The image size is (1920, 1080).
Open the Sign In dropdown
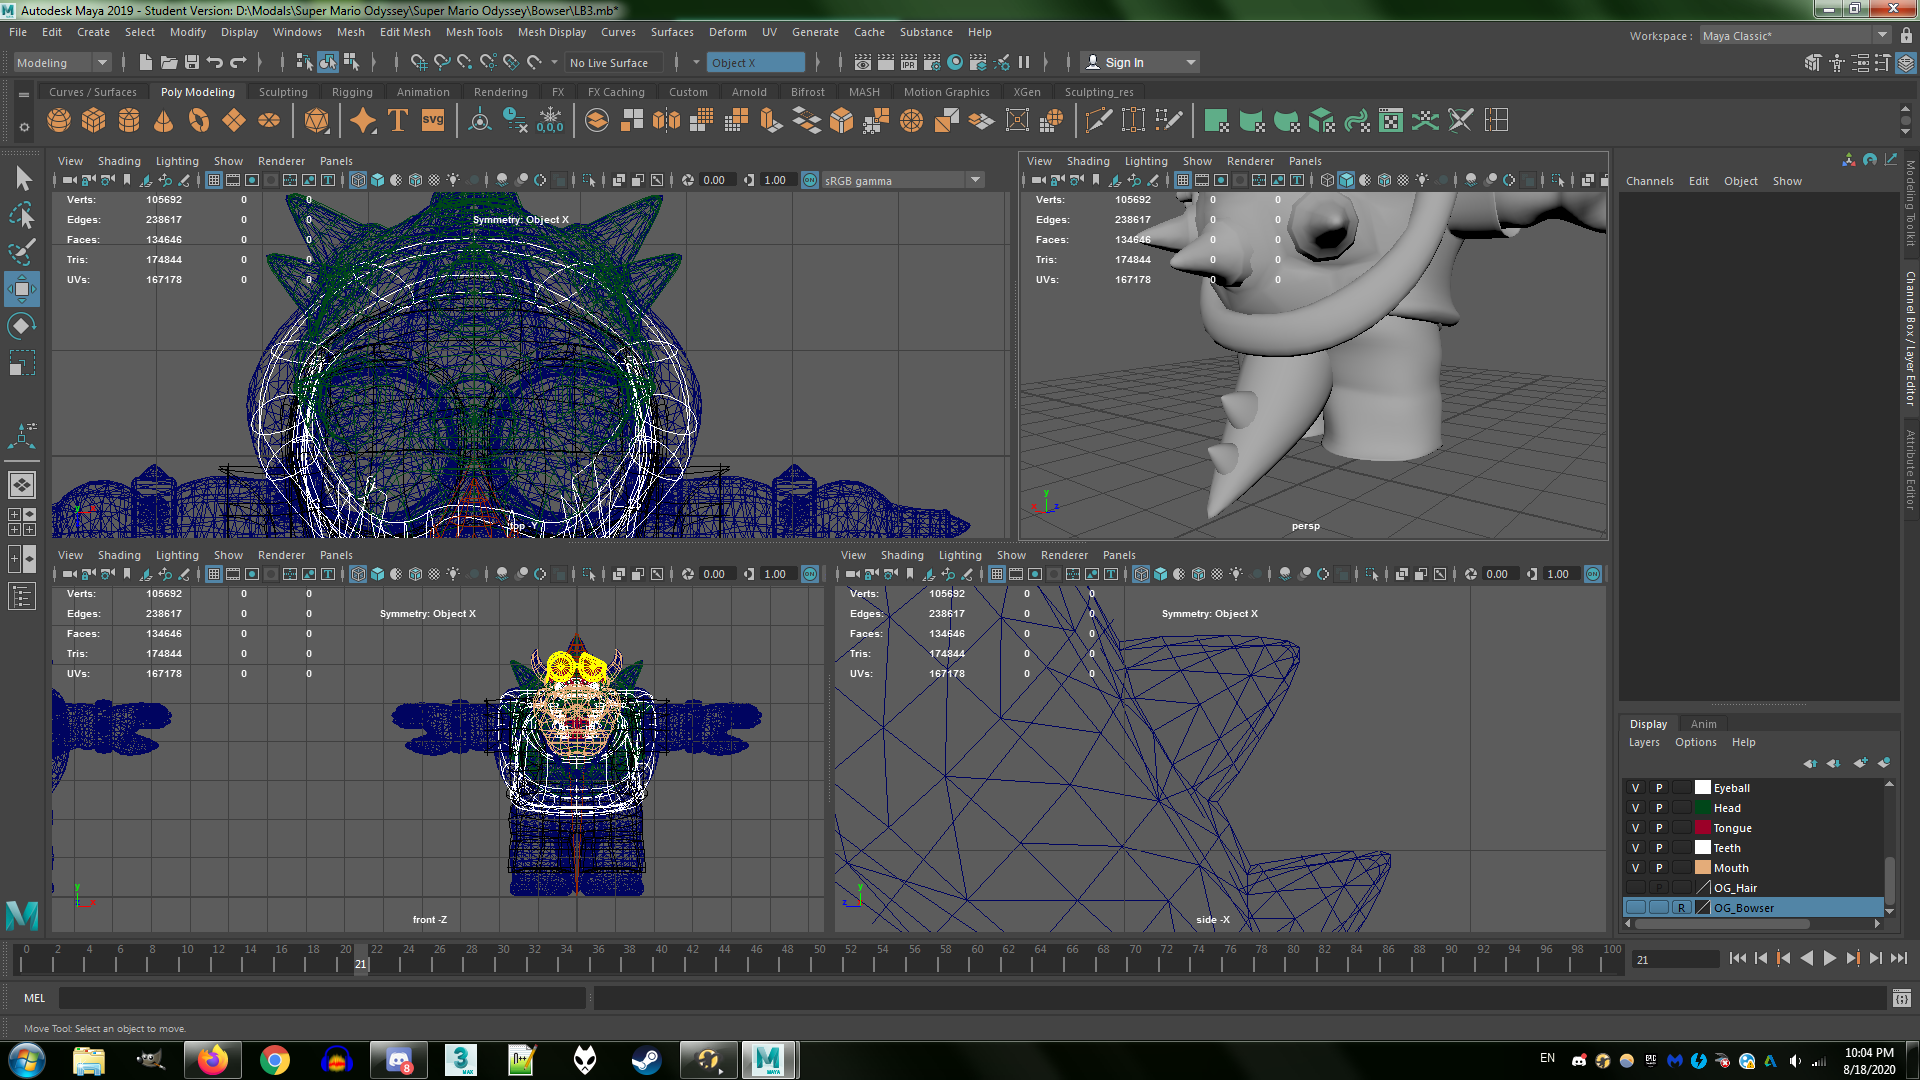tap(1141, 62)
